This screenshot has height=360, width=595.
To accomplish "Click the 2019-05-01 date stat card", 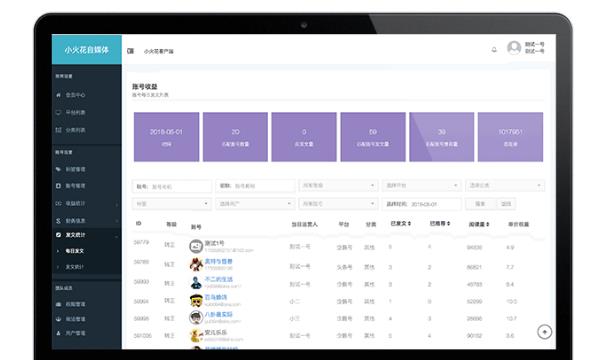I will [x=166, y=137].
